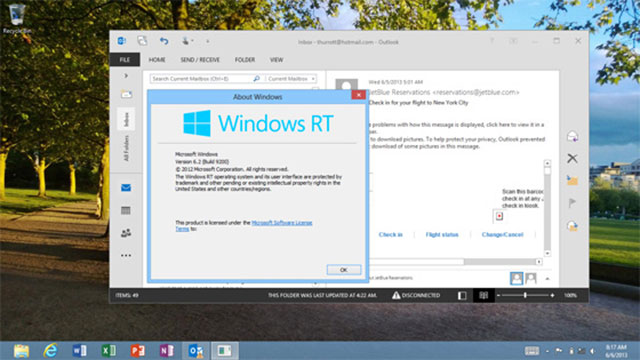Click the new mail folder icon in sidebar
Screen dimensions: 640x360
tap(126, 94)
